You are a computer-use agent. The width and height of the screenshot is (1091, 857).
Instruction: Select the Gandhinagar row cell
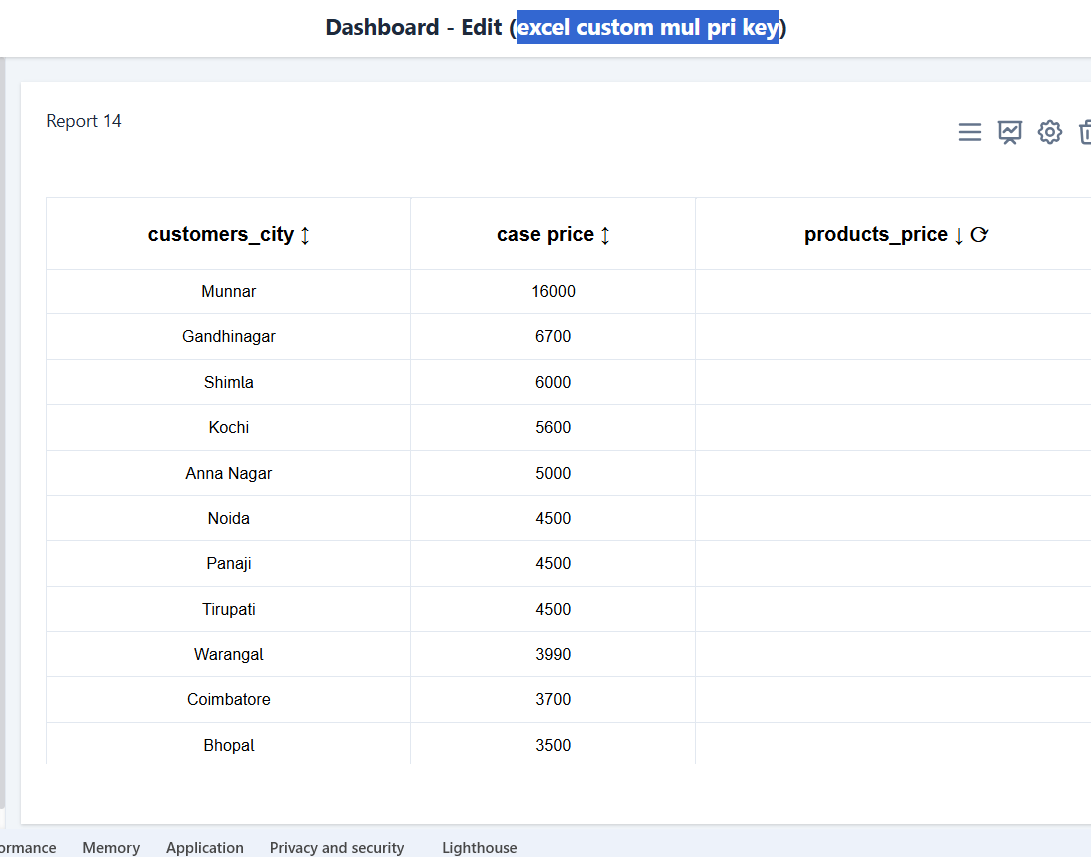pos(229,337)
